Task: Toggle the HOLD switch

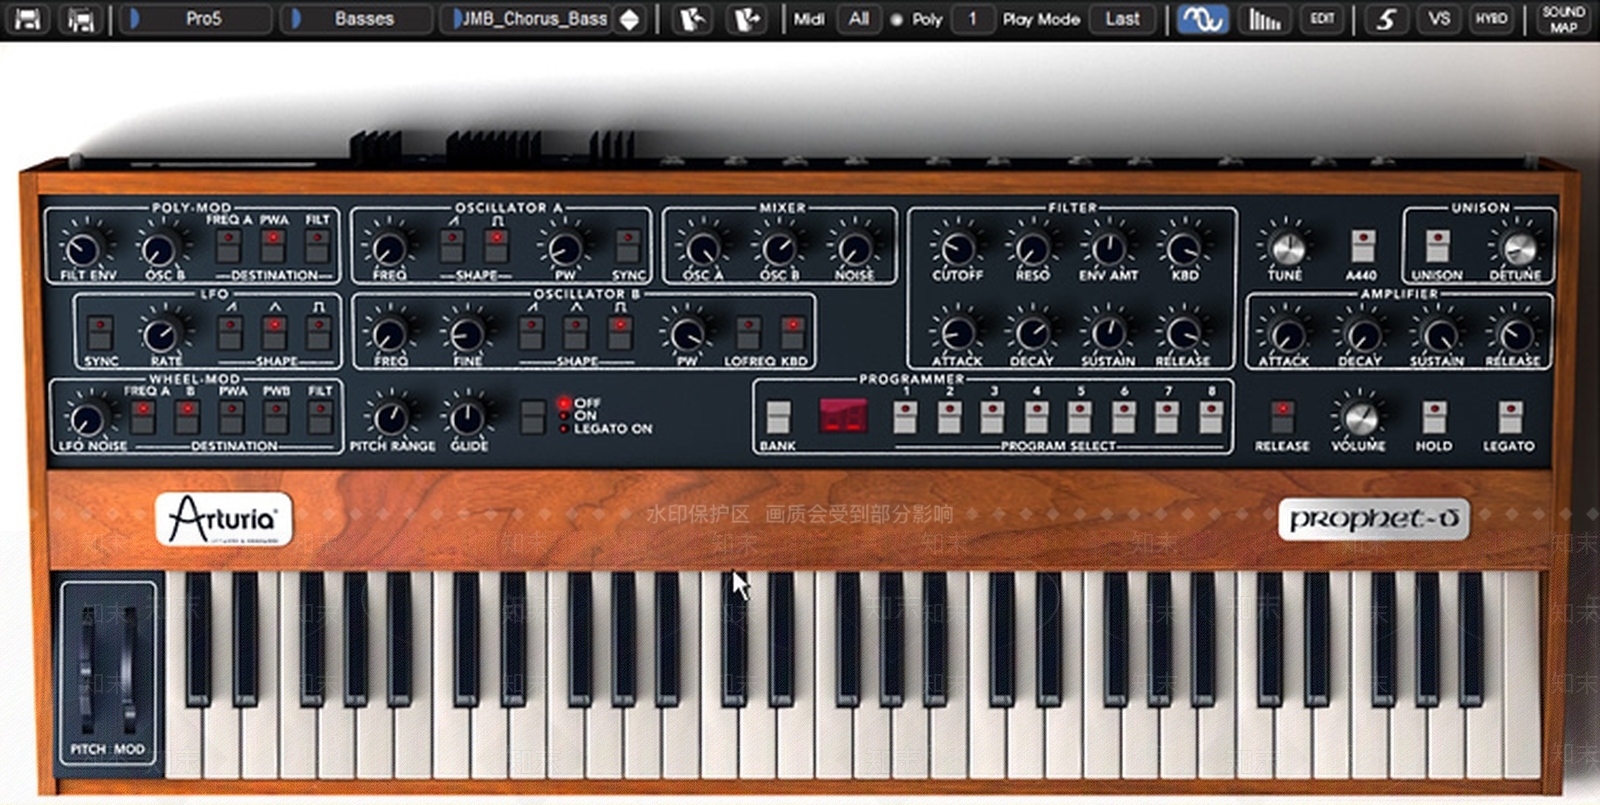Action: click(x=1434, y=416)
